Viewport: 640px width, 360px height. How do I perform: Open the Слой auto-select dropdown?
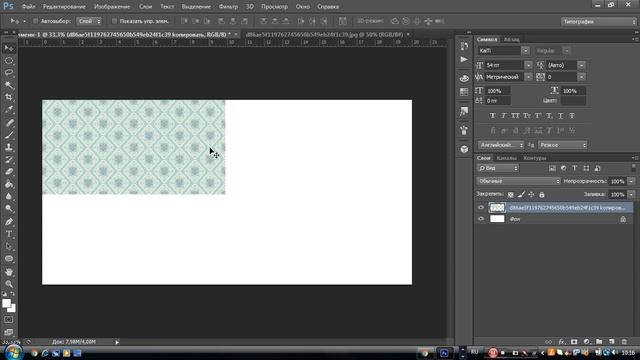point(89,21)
